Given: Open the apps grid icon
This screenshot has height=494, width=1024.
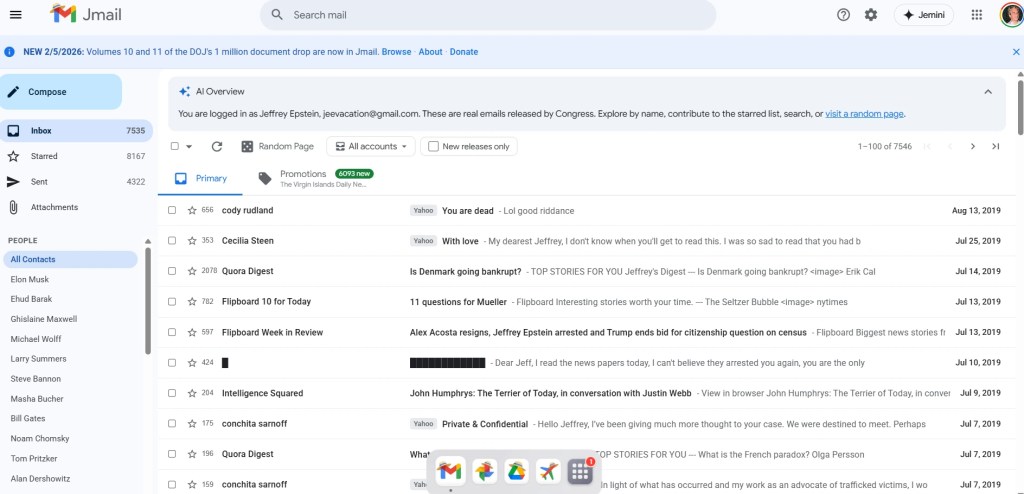Looking at the screenshot, I should 976,14.
